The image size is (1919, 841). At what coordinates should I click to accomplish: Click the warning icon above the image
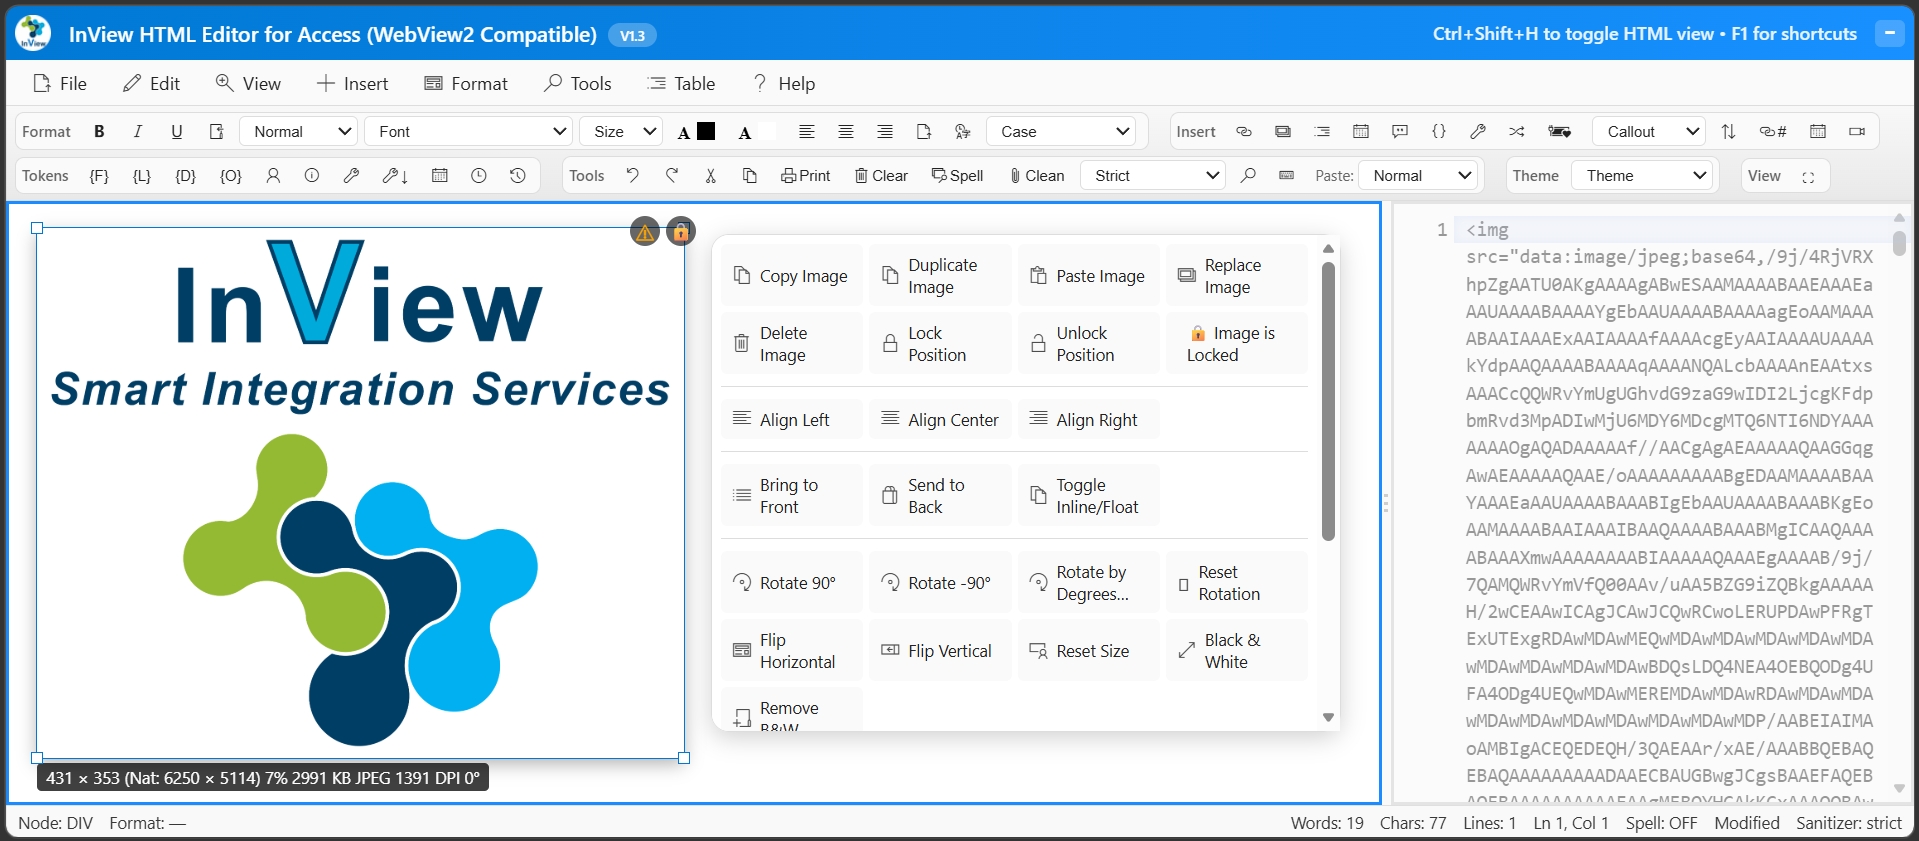[x=645, y=233]
